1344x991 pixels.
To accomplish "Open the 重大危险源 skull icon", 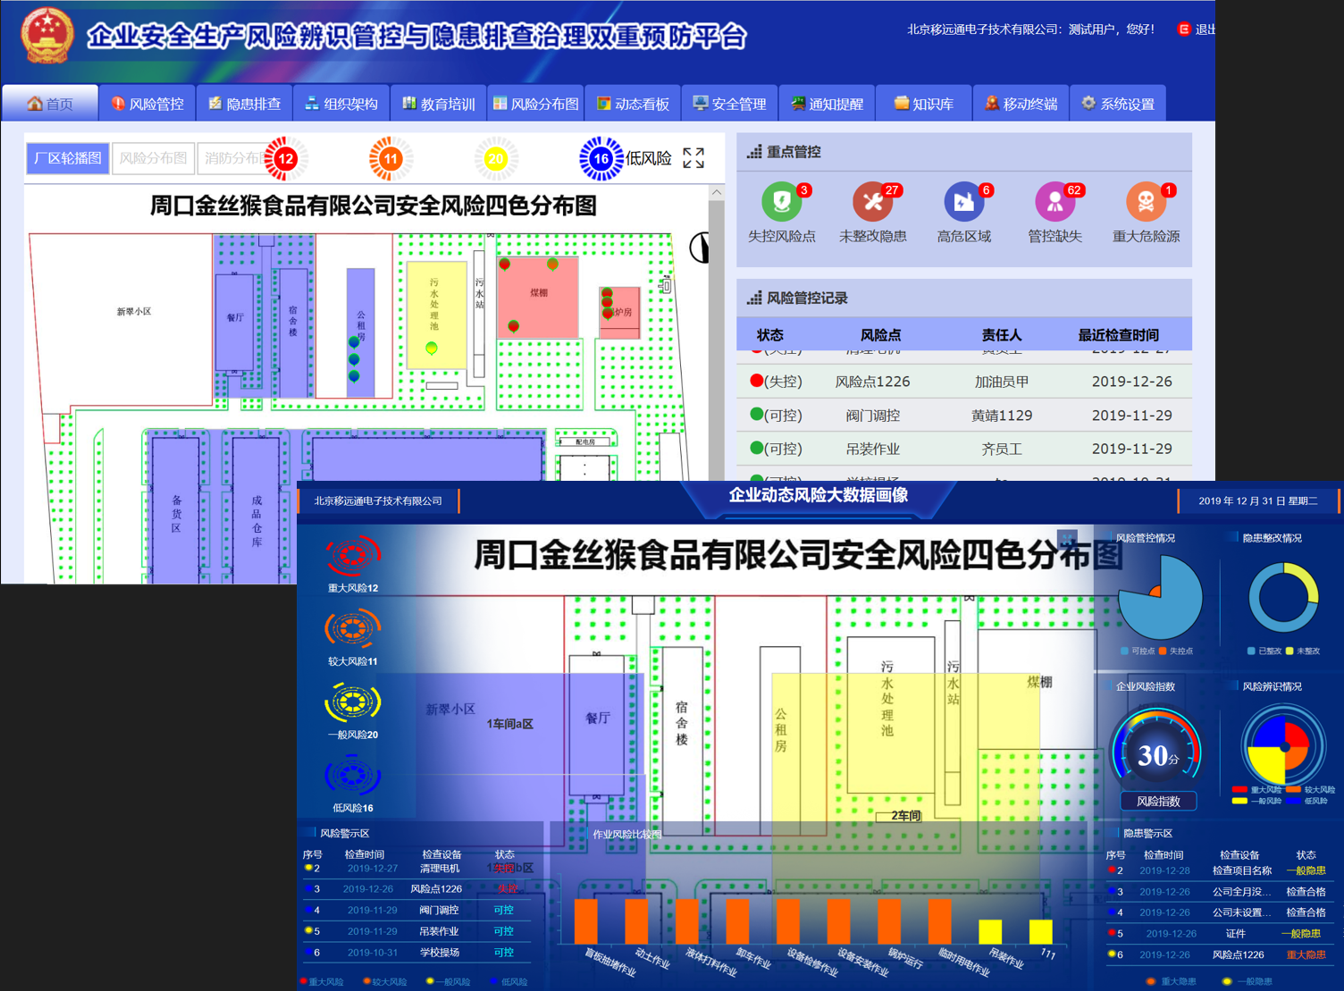I will (1145, 202).
